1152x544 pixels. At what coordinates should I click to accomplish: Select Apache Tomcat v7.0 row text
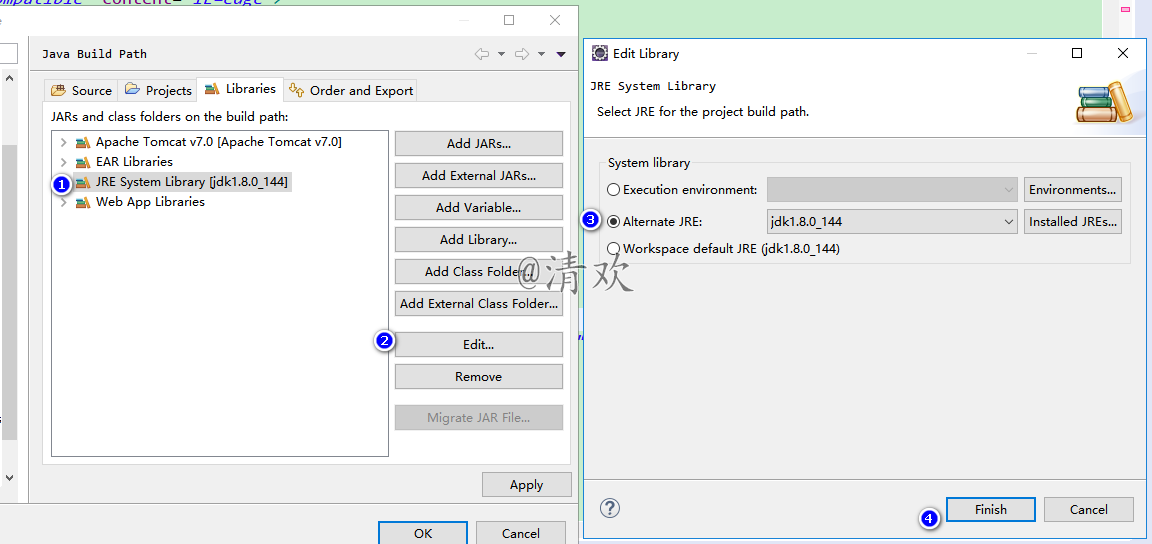coord(219,142)
